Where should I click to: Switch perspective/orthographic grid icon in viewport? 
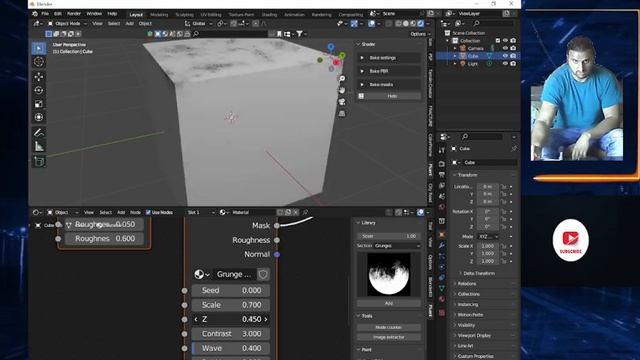pyautogui.click(x=342, y=113)
